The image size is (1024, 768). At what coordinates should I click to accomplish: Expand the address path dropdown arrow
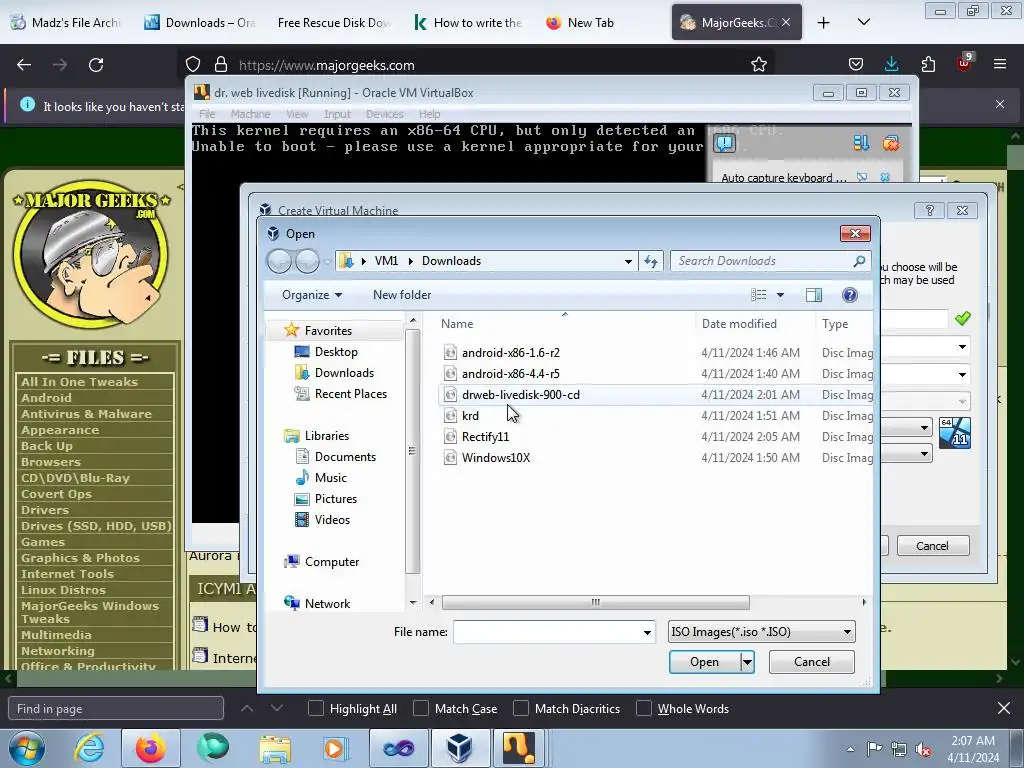[628, 261]
